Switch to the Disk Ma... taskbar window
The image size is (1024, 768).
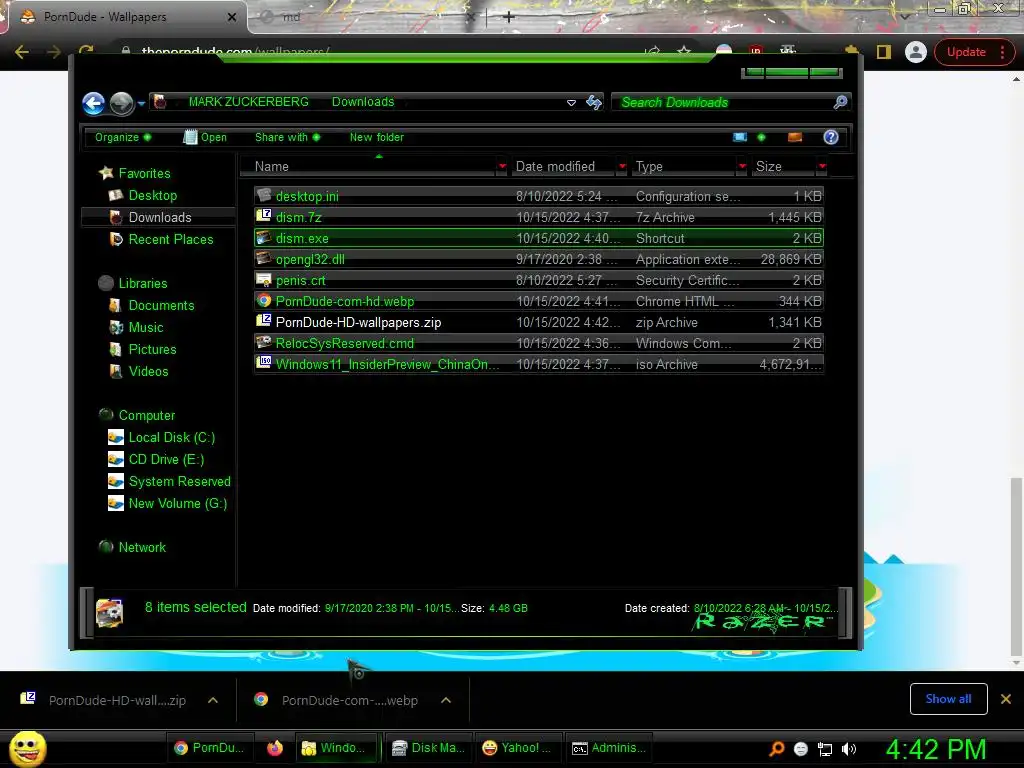pos(428,748)
